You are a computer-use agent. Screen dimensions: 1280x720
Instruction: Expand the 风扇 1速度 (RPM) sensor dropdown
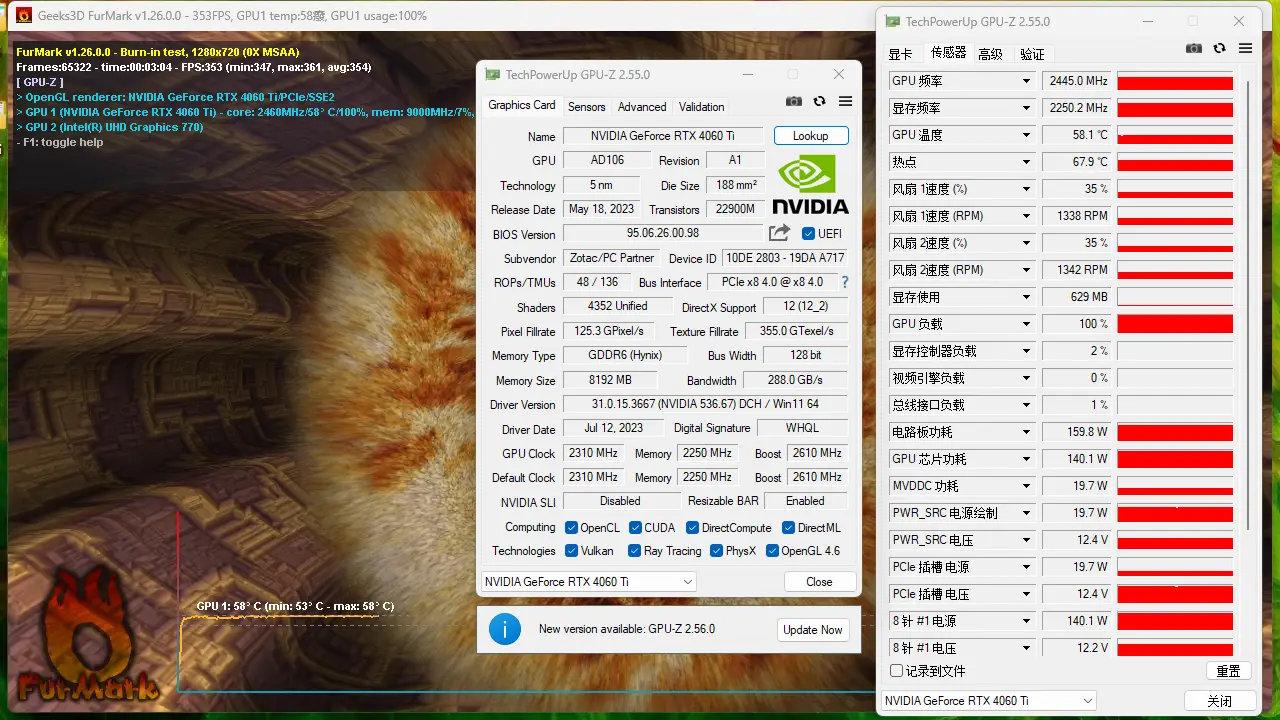[1026, 216]
